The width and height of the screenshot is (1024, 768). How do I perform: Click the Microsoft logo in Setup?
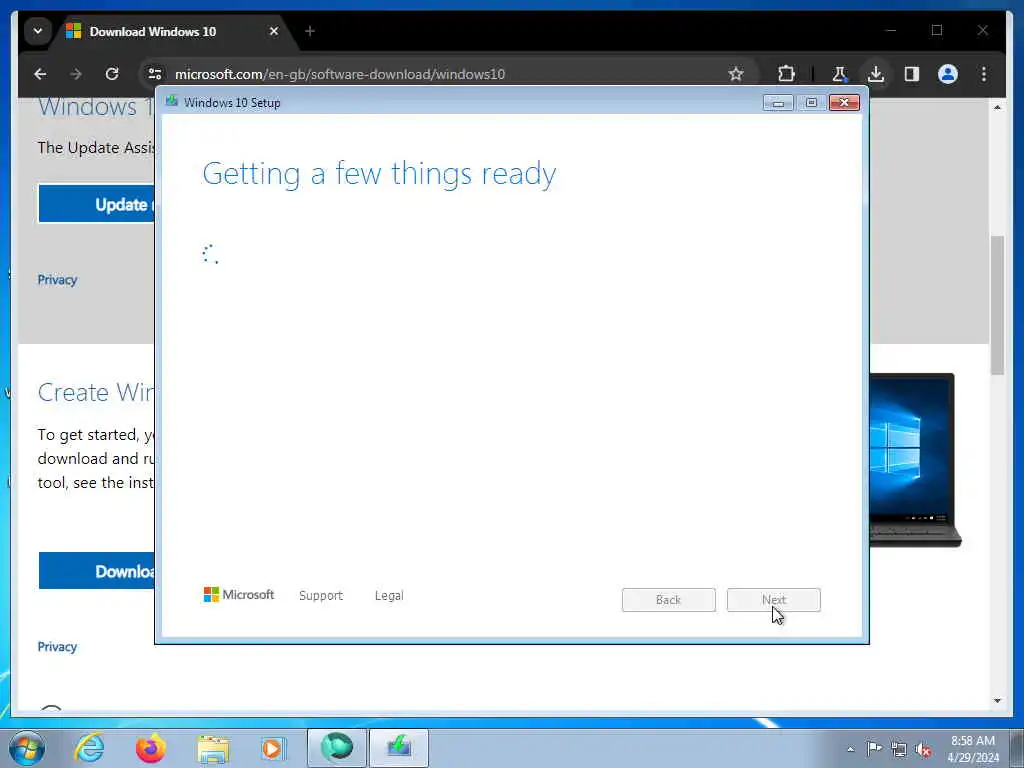239,594
